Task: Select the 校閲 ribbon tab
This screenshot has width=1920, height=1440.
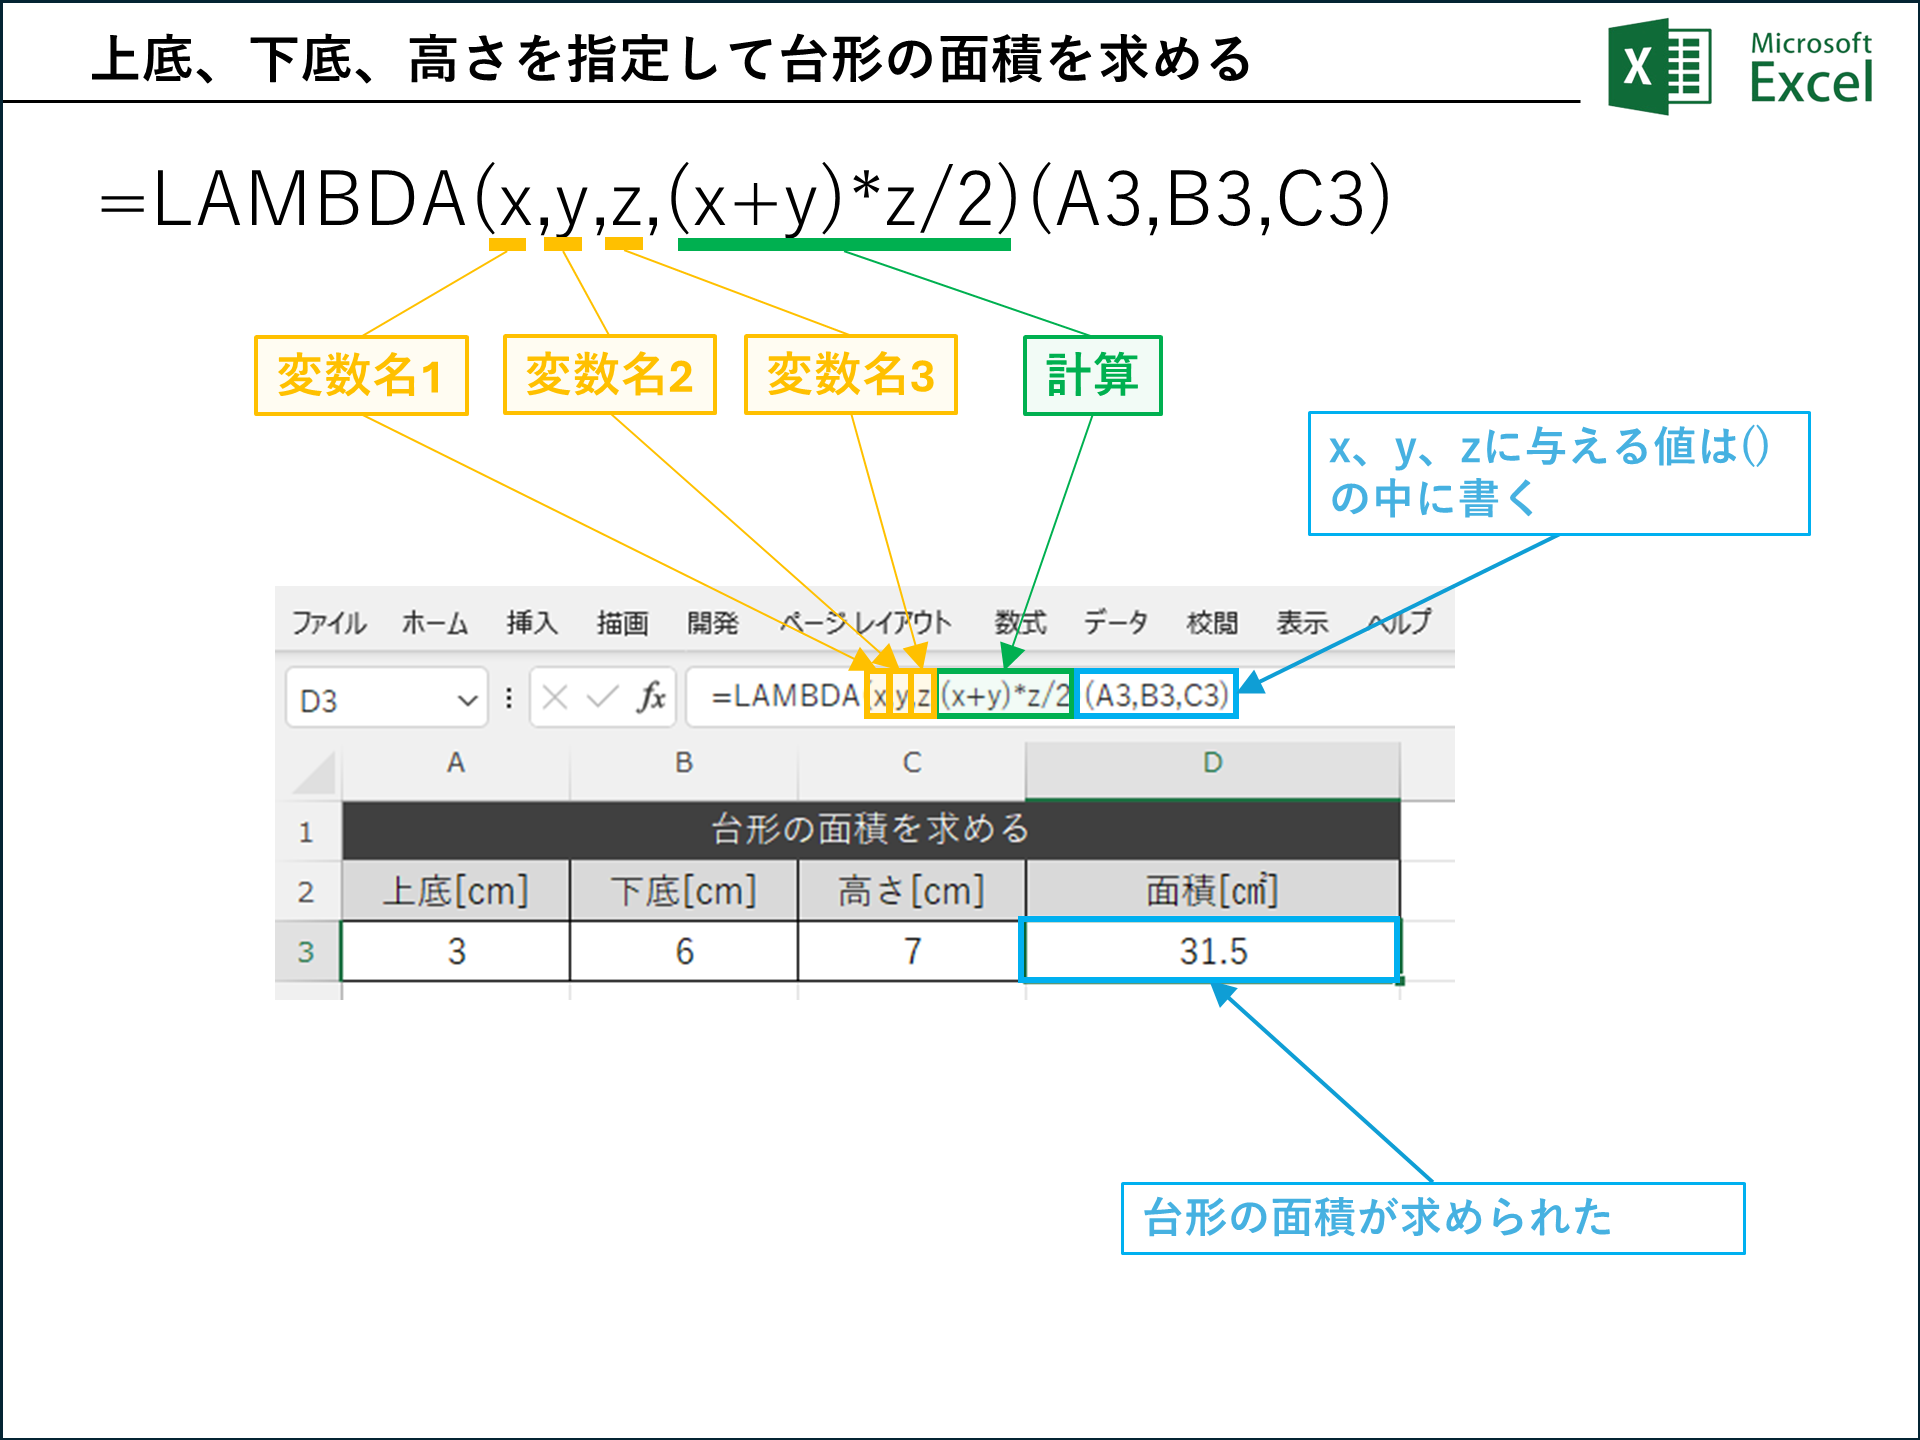Action: coord(1210,622)
